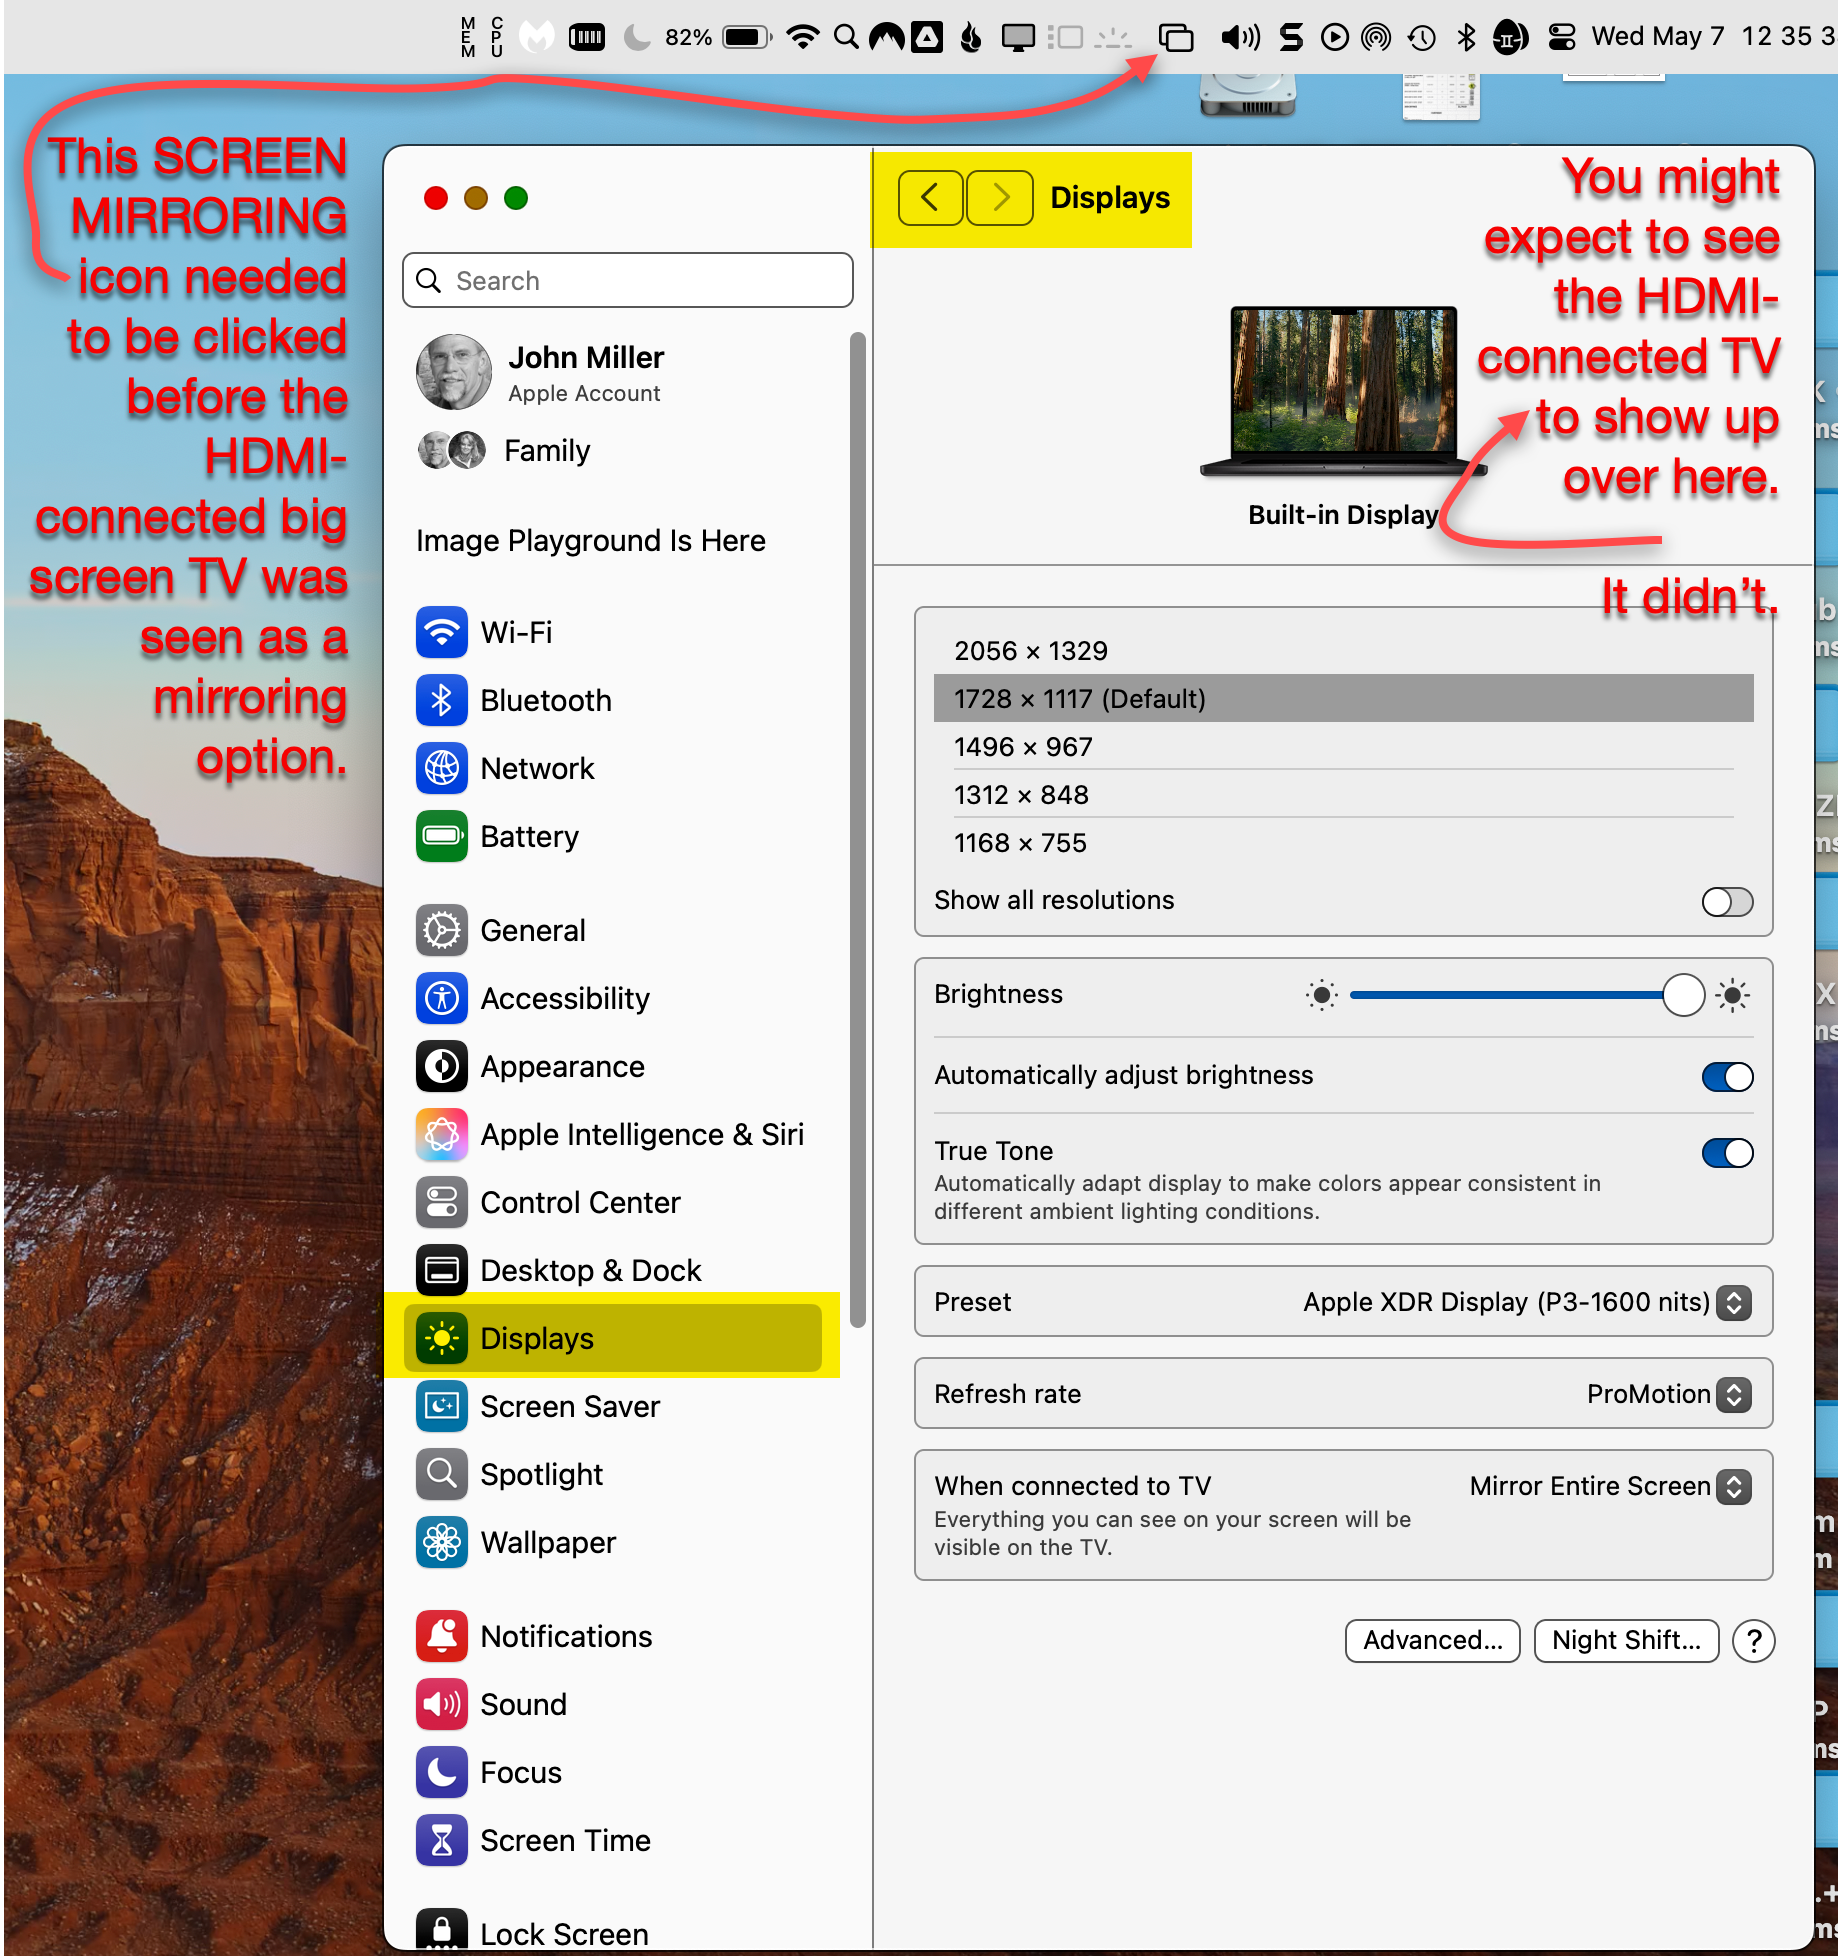Click the Screen Mirroring icon in the menu bar
The width and height of the screenshot is (1838, 1956).
(x=1176, y=37)
